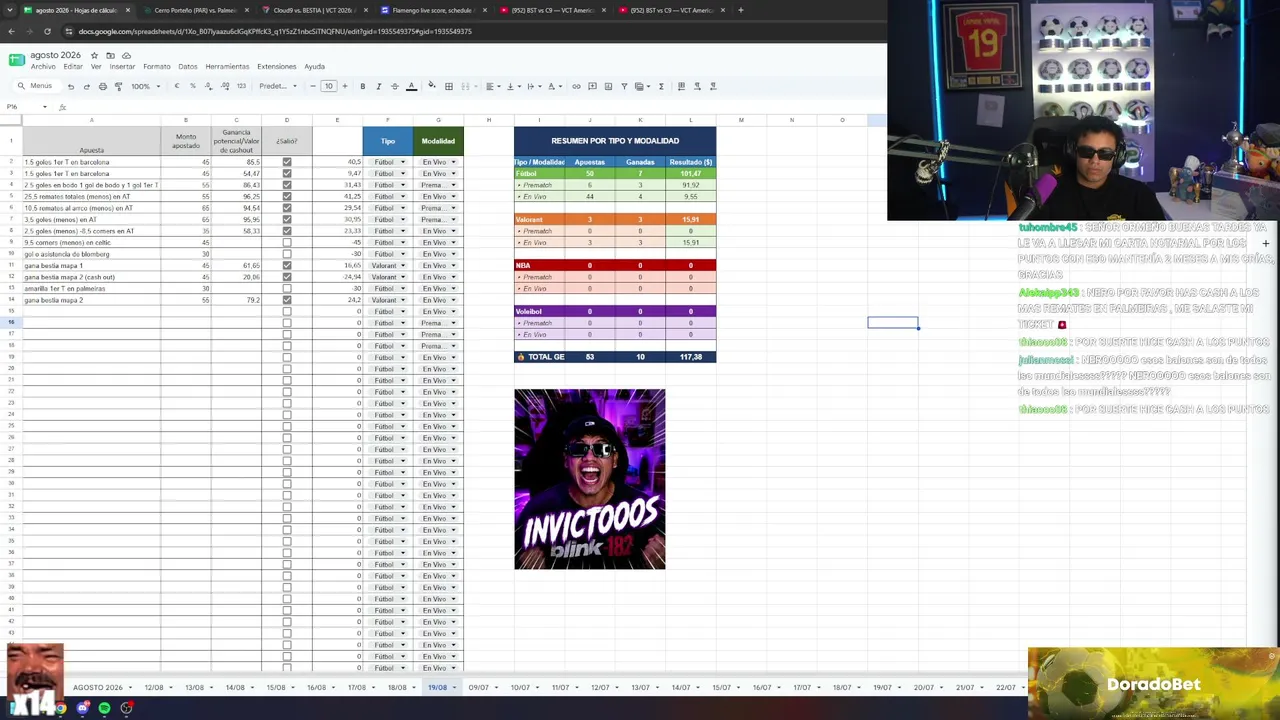Apply percent format to the cell
Screen dimensions: 1280x720
193,86
